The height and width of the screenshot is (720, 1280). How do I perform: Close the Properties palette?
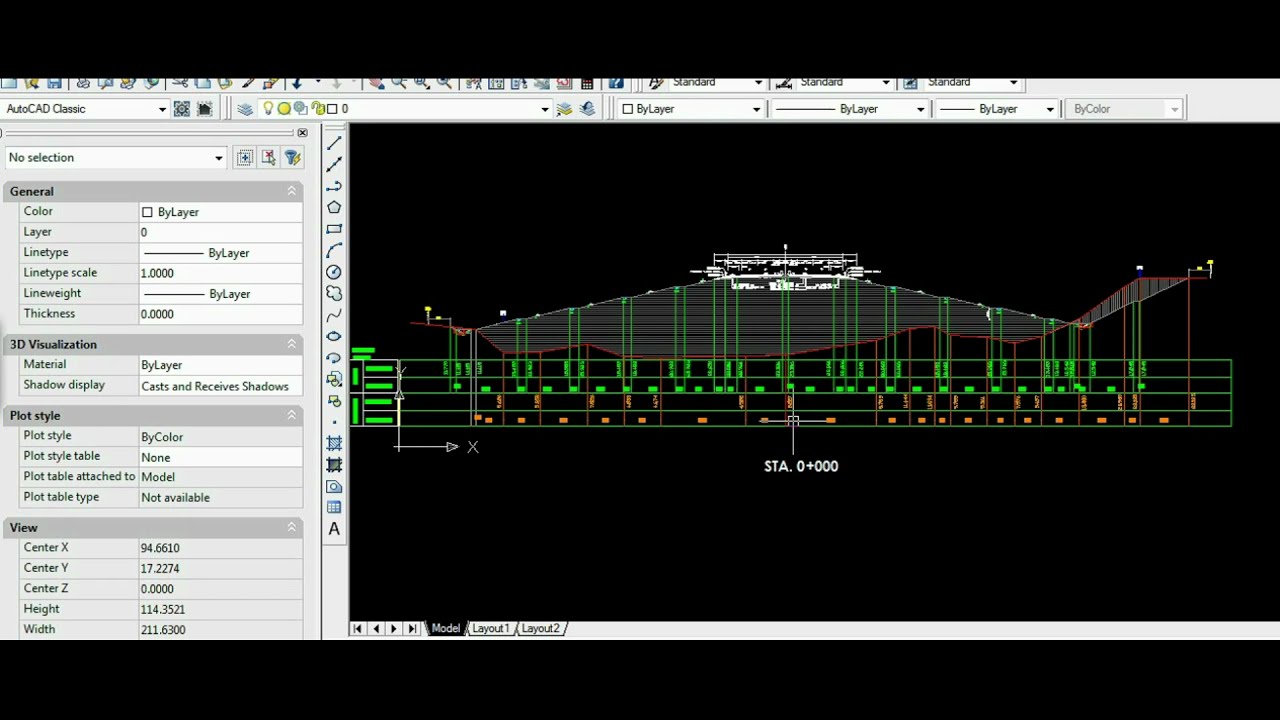(x=302, y=133)
